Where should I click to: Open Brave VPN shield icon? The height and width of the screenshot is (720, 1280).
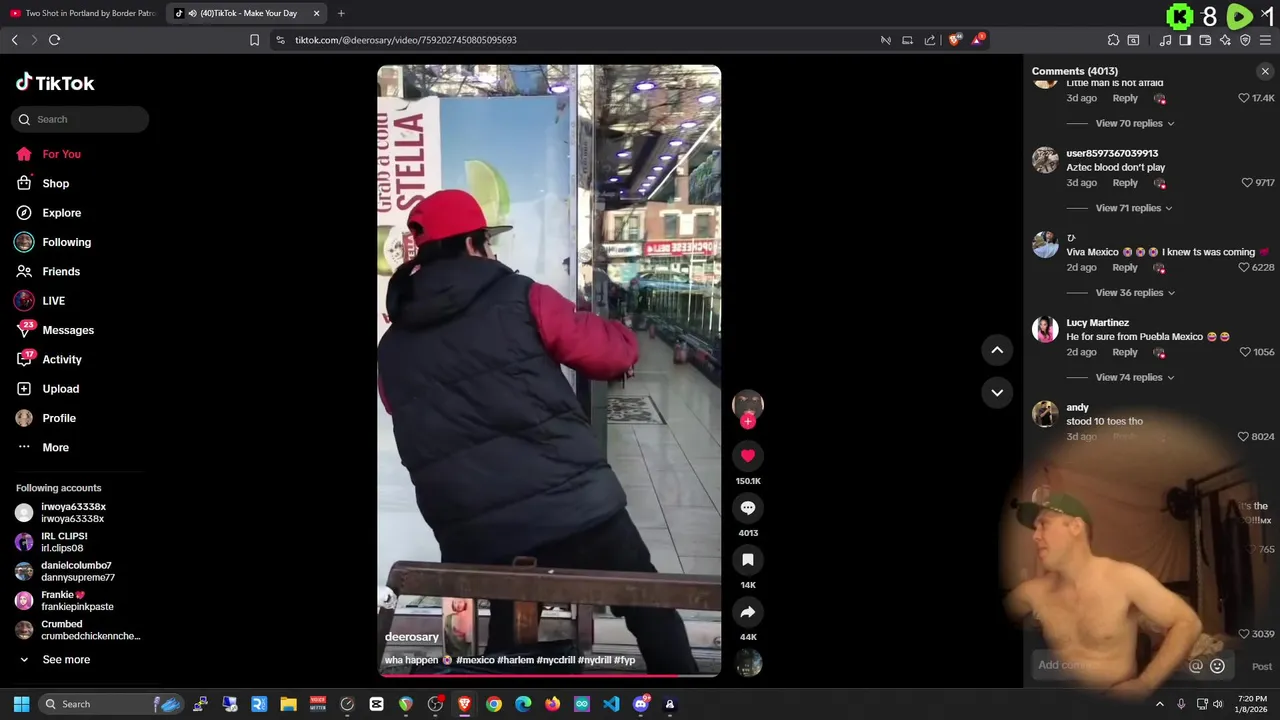(x=1245, y=40)
